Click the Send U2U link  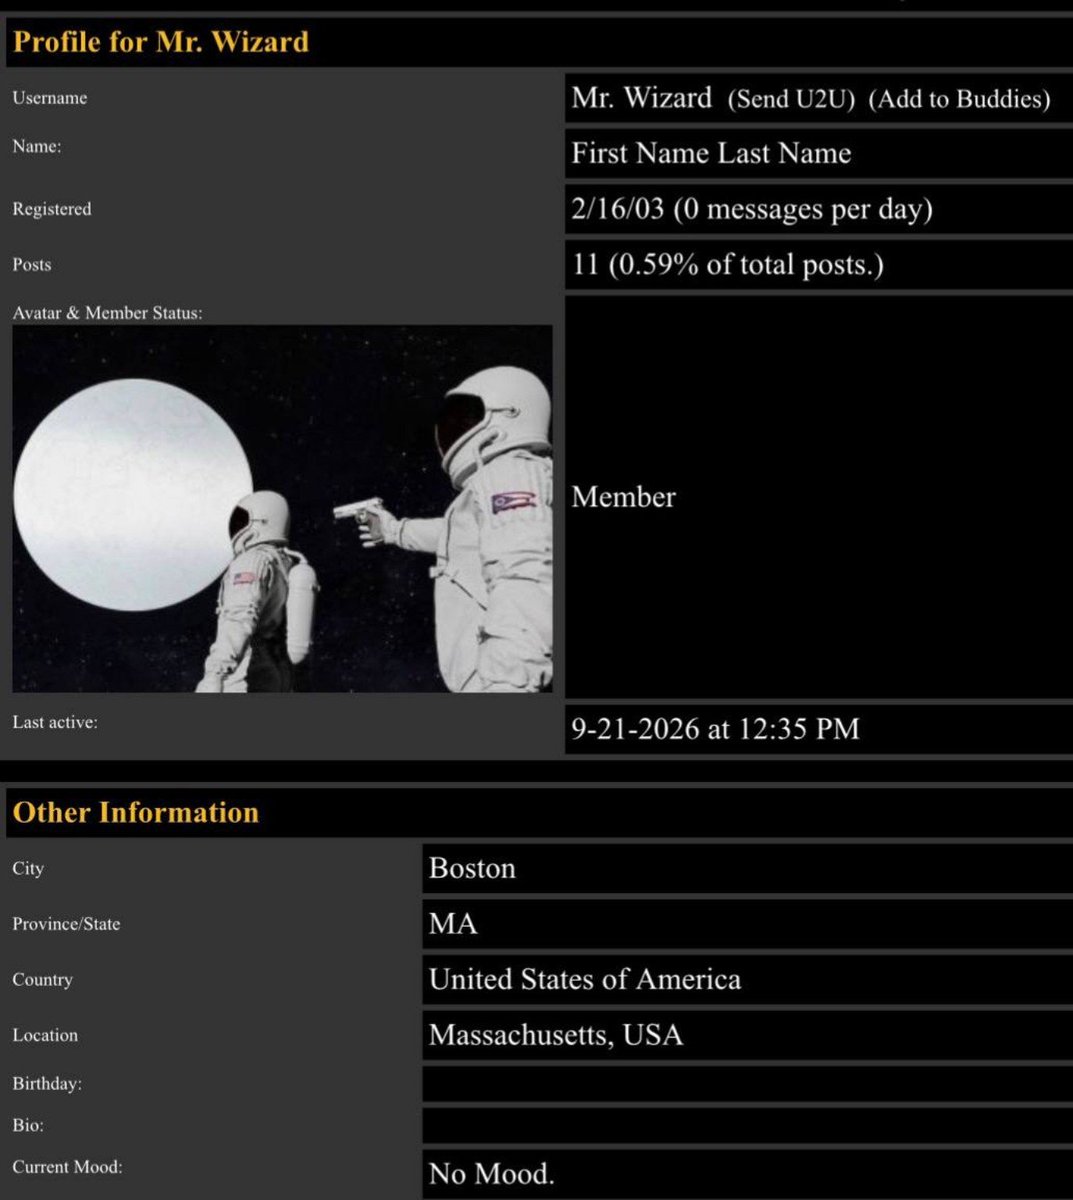[x=791, y=99]
